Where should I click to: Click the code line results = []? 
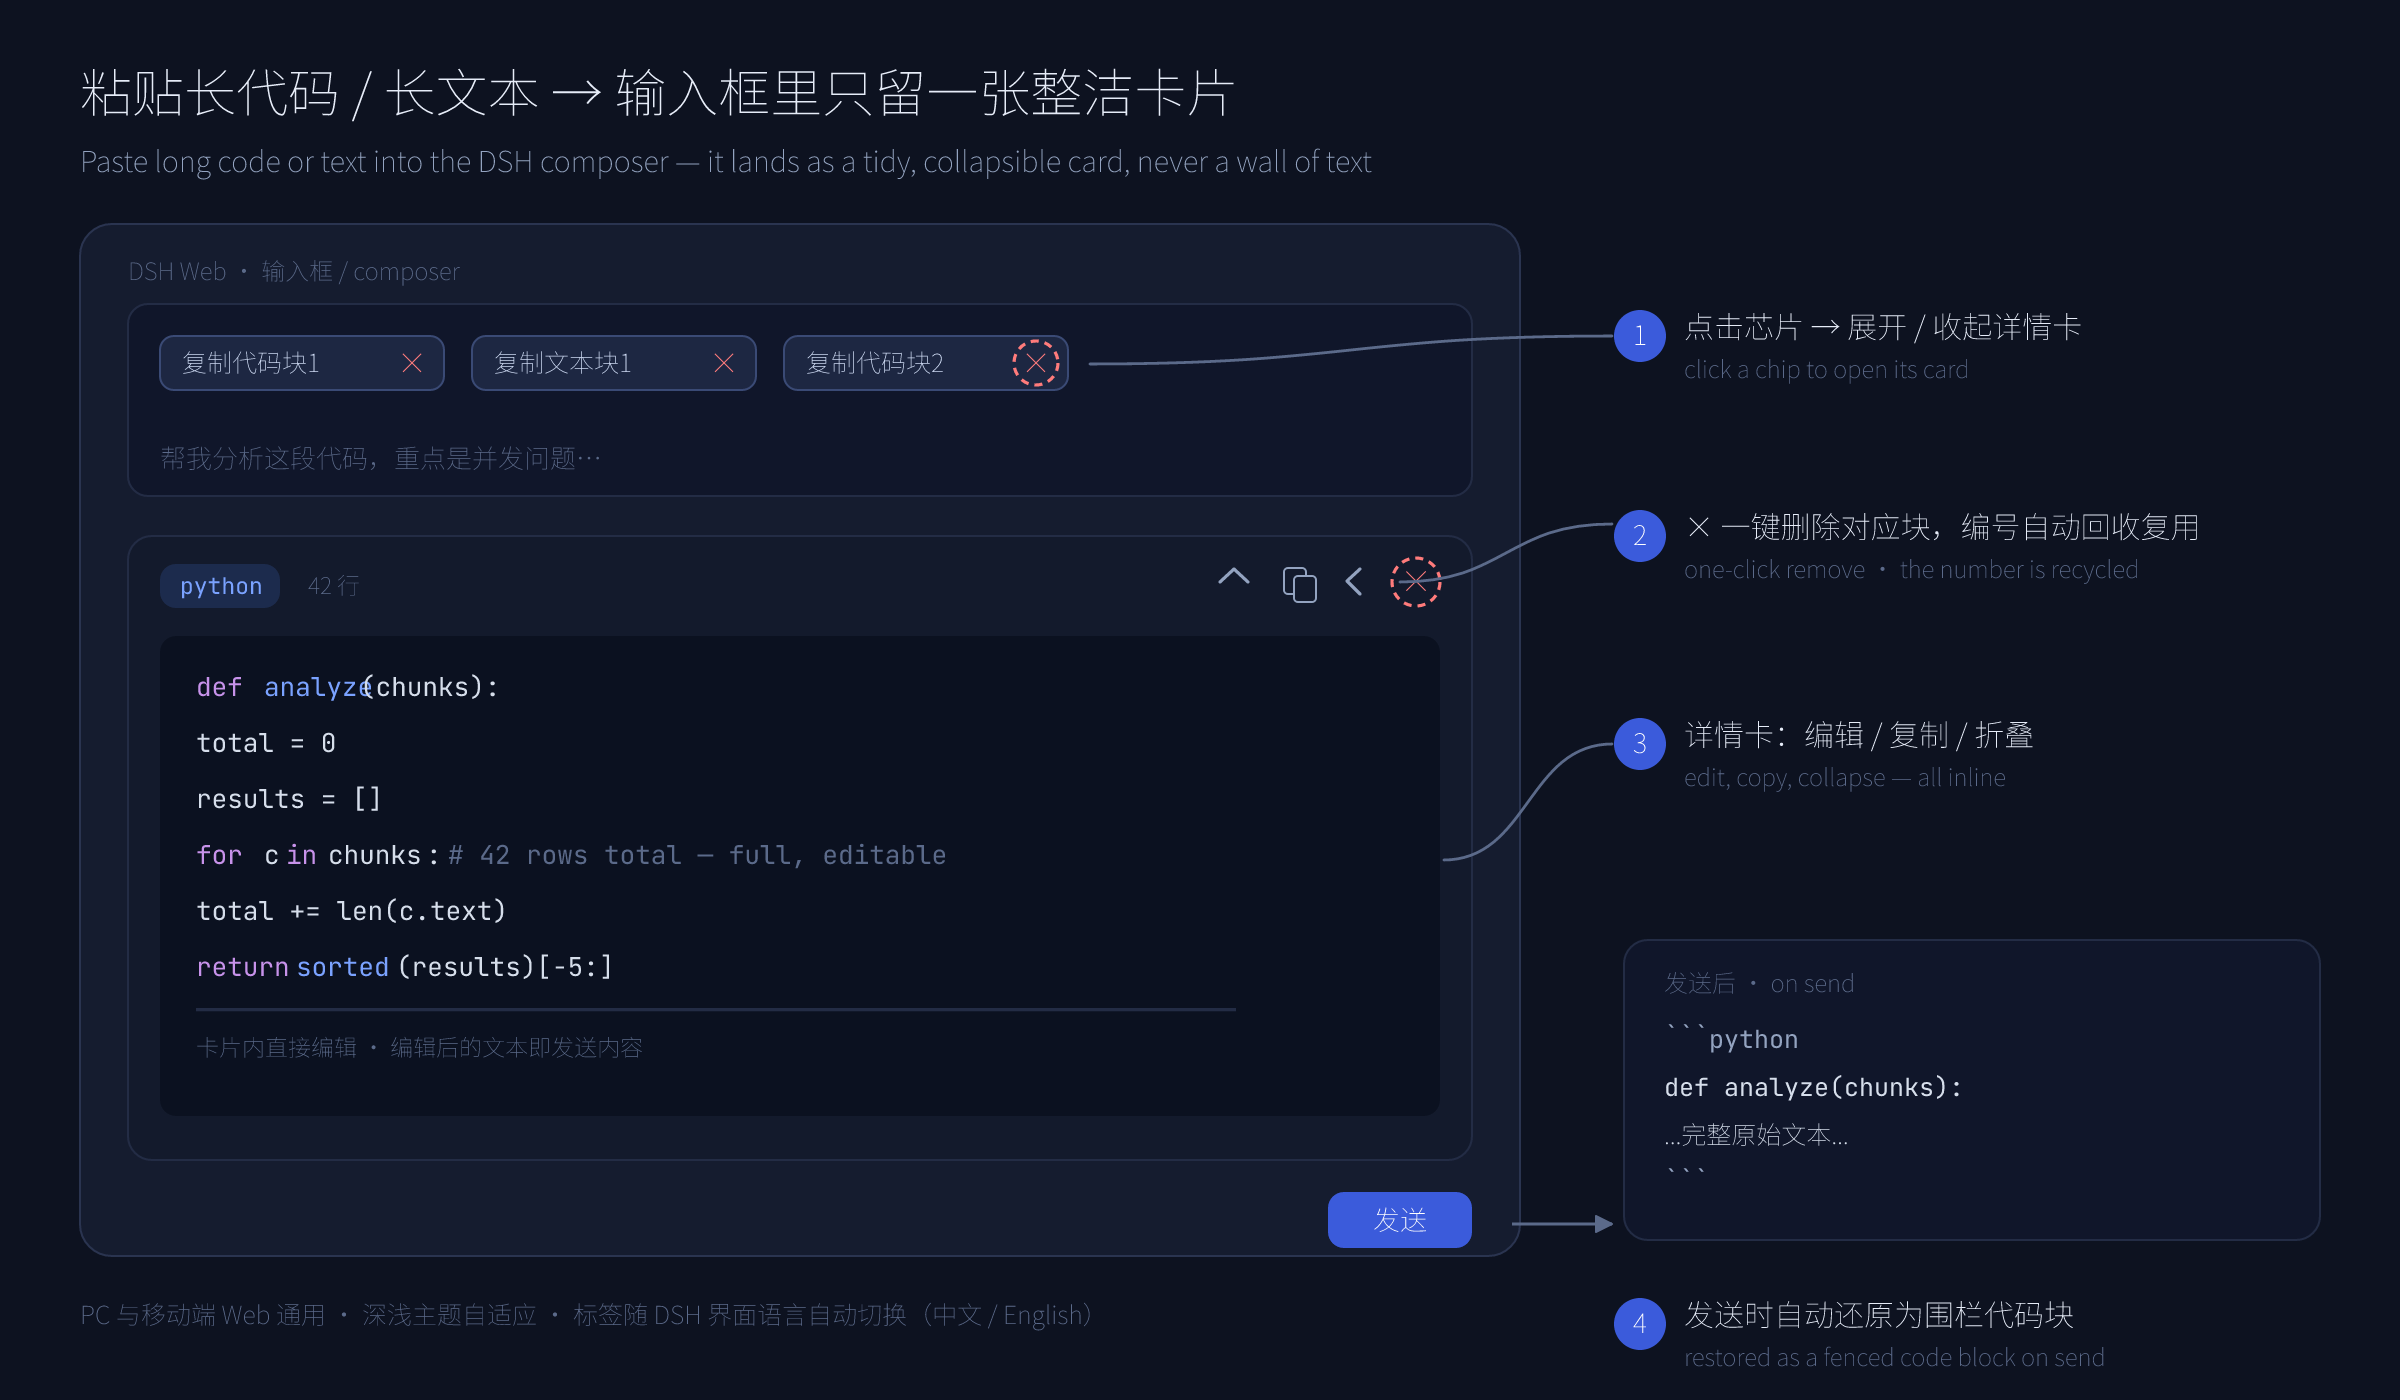[x=288, y=799]
